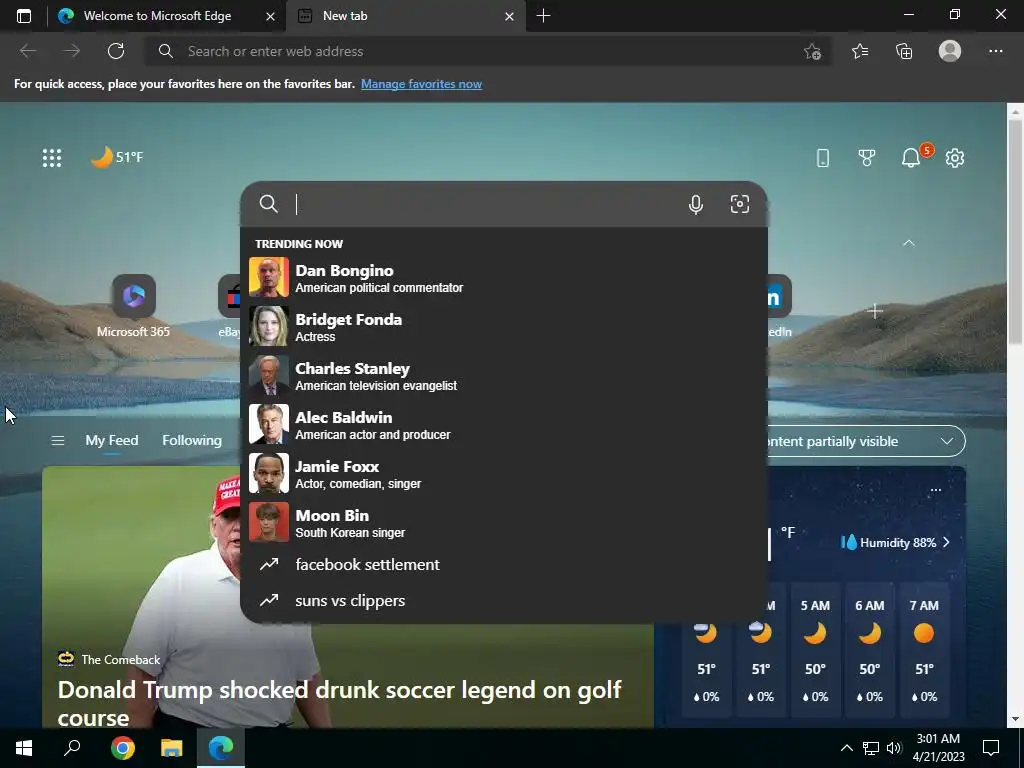Open weather card more options ellipsis
Image resolution: width=1024 pixels, height=768 pixels.
(x=936, y=490)
